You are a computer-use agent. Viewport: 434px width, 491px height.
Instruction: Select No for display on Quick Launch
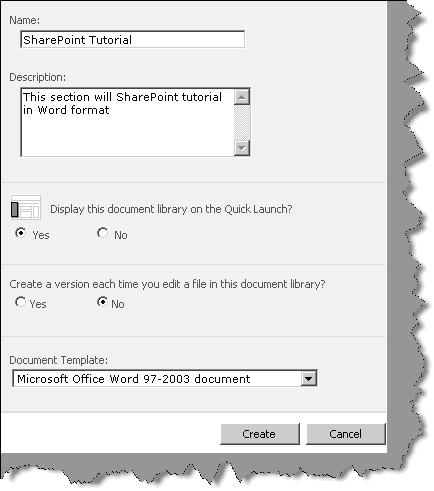[x=102, y=233]
